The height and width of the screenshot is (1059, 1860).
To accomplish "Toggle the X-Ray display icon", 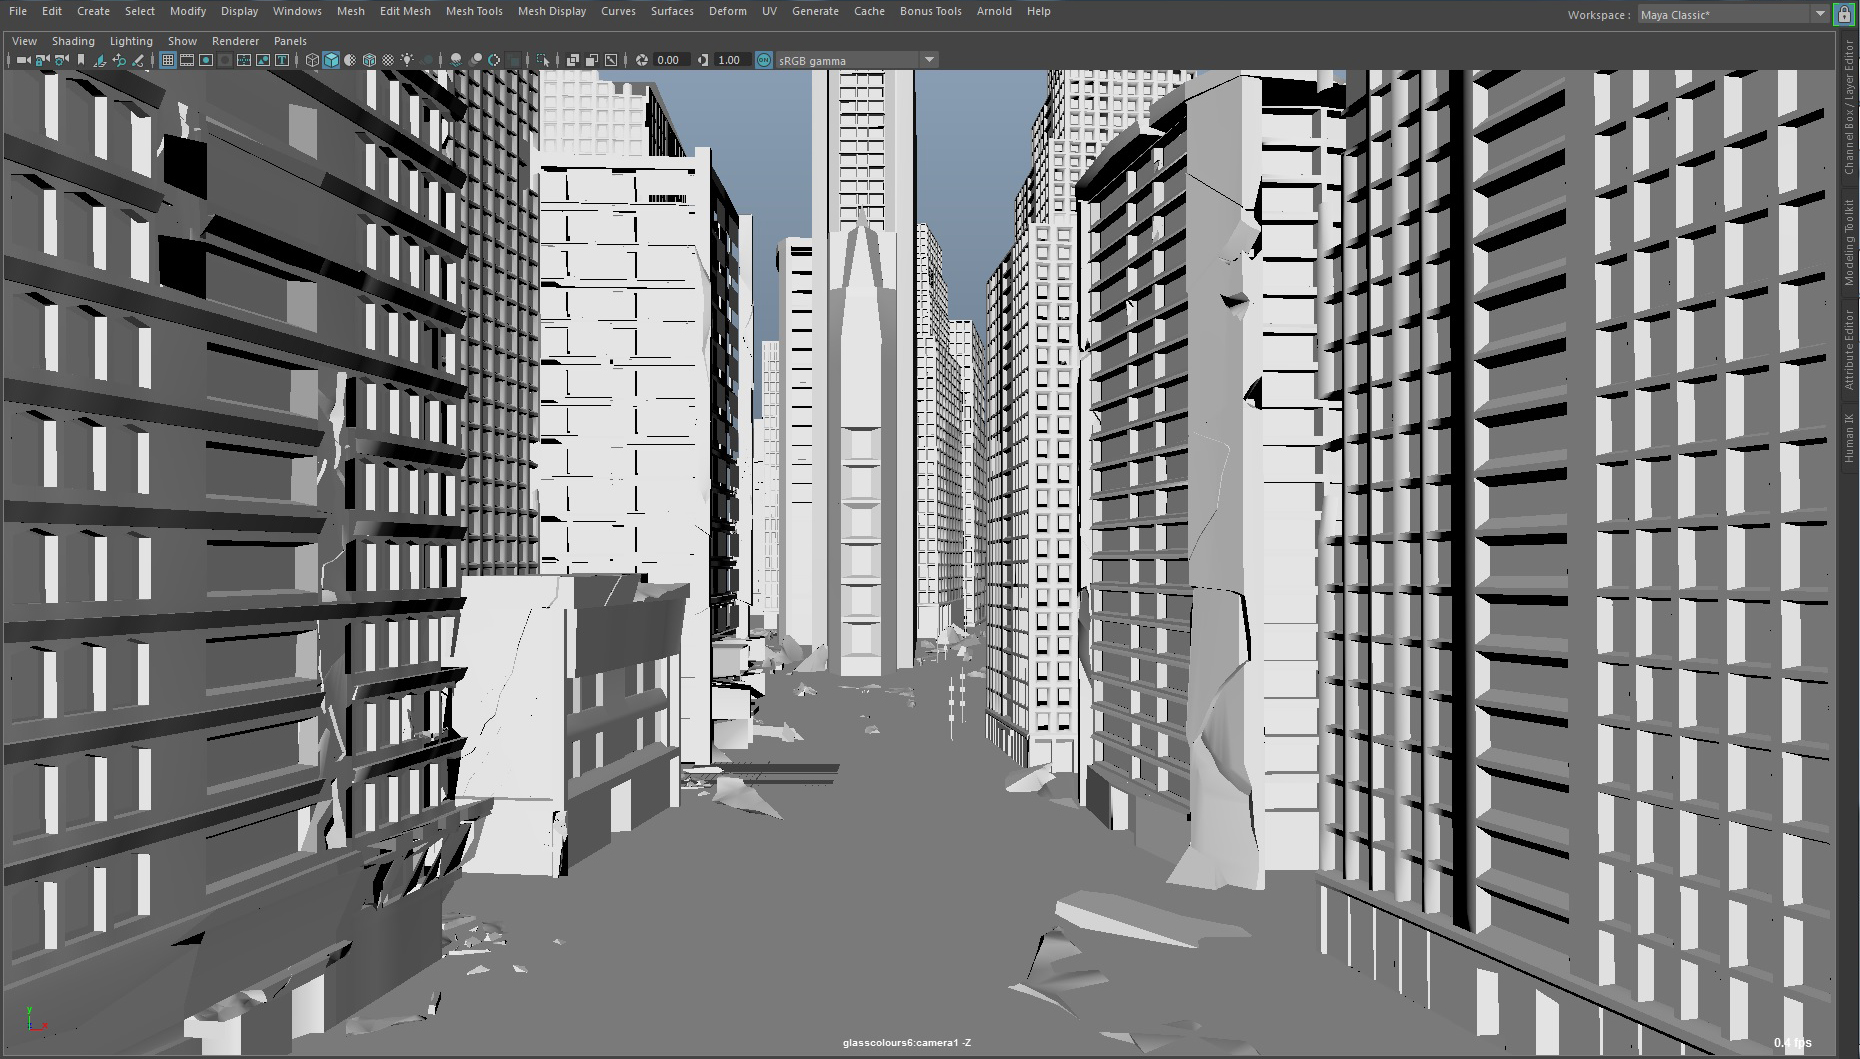I will (x=573, y=60).
